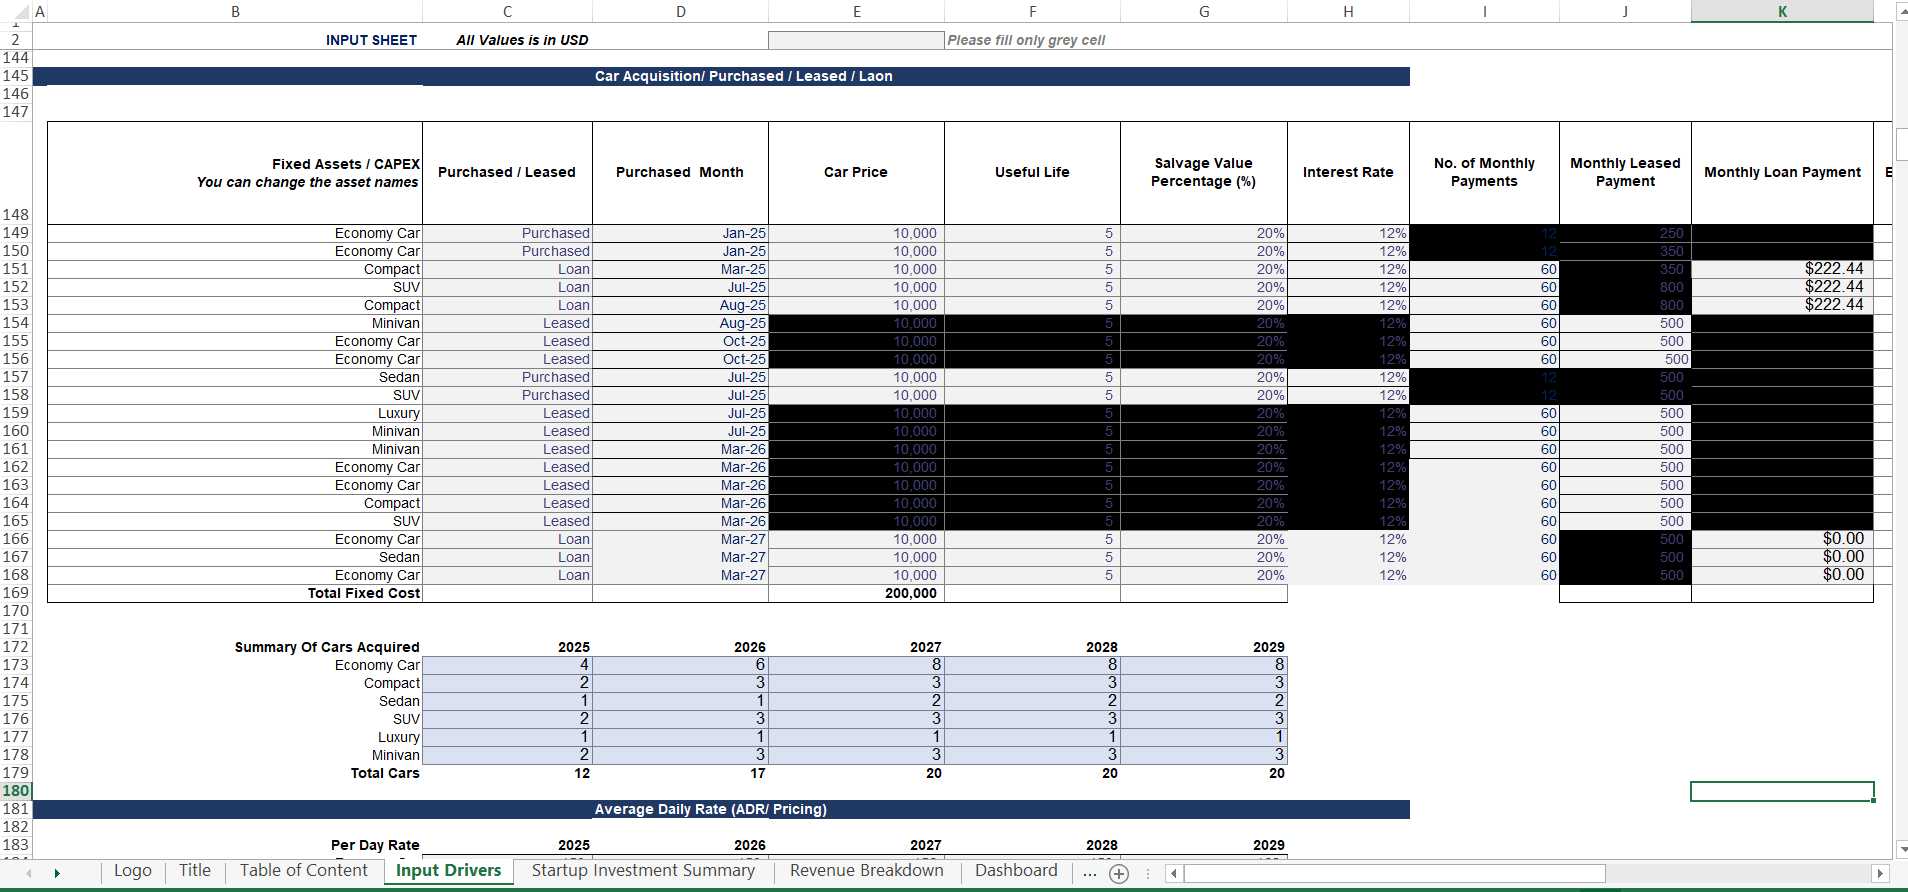Click horizontal scrollbar left arrow

click(x=1172, y=873)
